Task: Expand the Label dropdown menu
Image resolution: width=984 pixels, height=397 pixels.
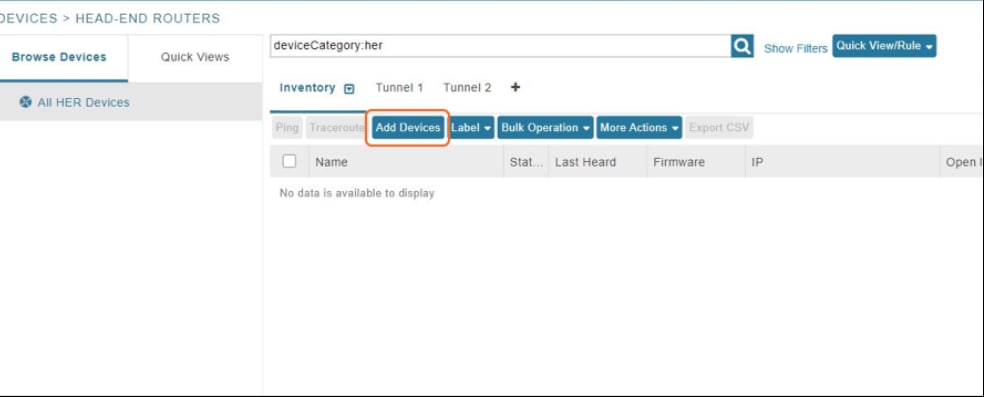Action: click(471, 127)
